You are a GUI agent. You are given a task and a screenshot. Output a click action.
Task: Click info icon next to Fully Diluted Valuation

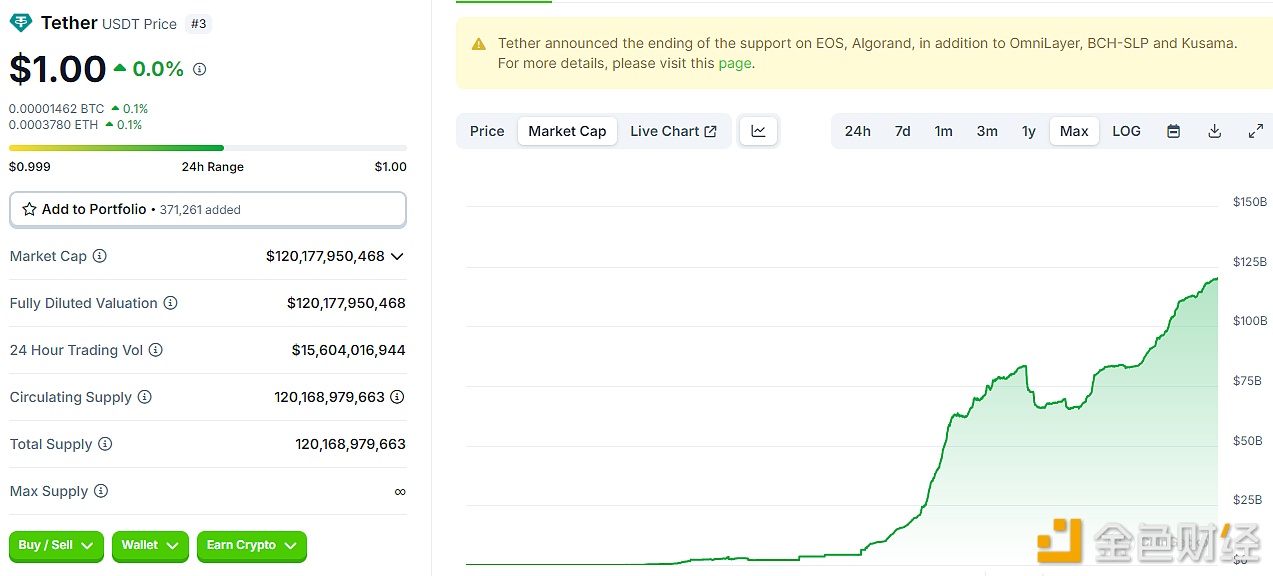[170, 303]
